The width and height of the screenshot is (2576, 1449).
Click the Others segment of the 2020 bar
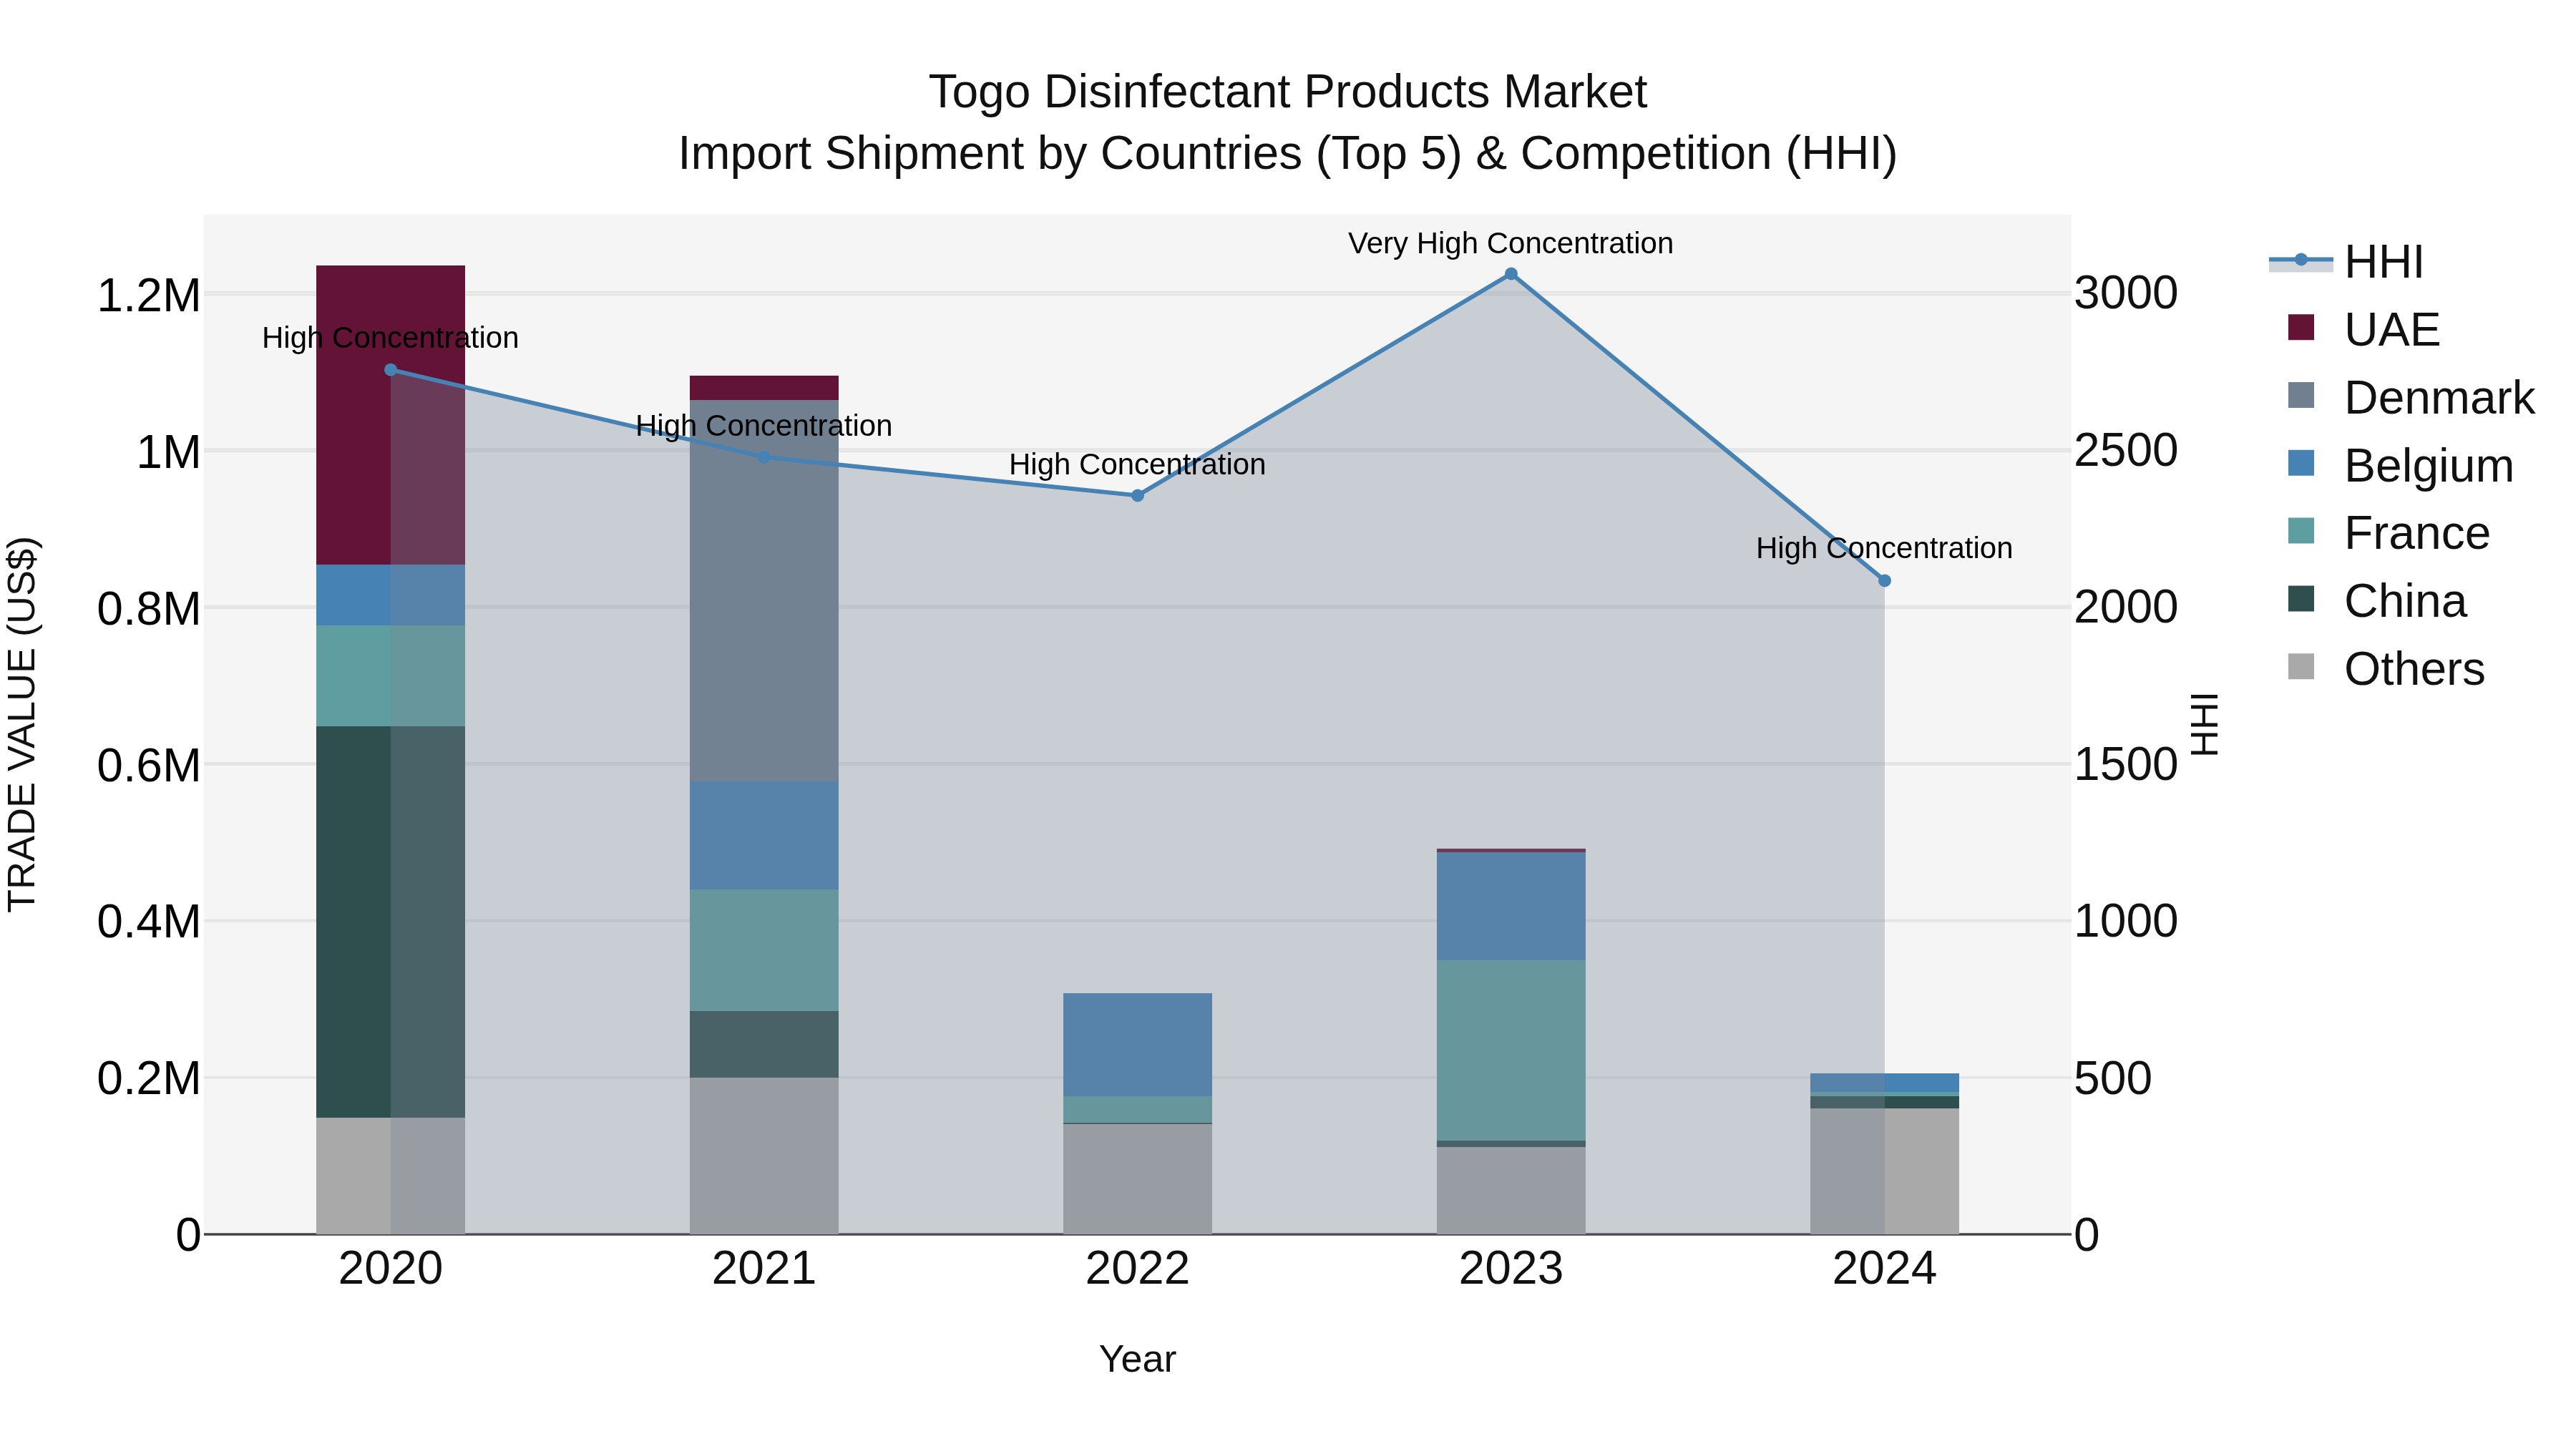391,1176
